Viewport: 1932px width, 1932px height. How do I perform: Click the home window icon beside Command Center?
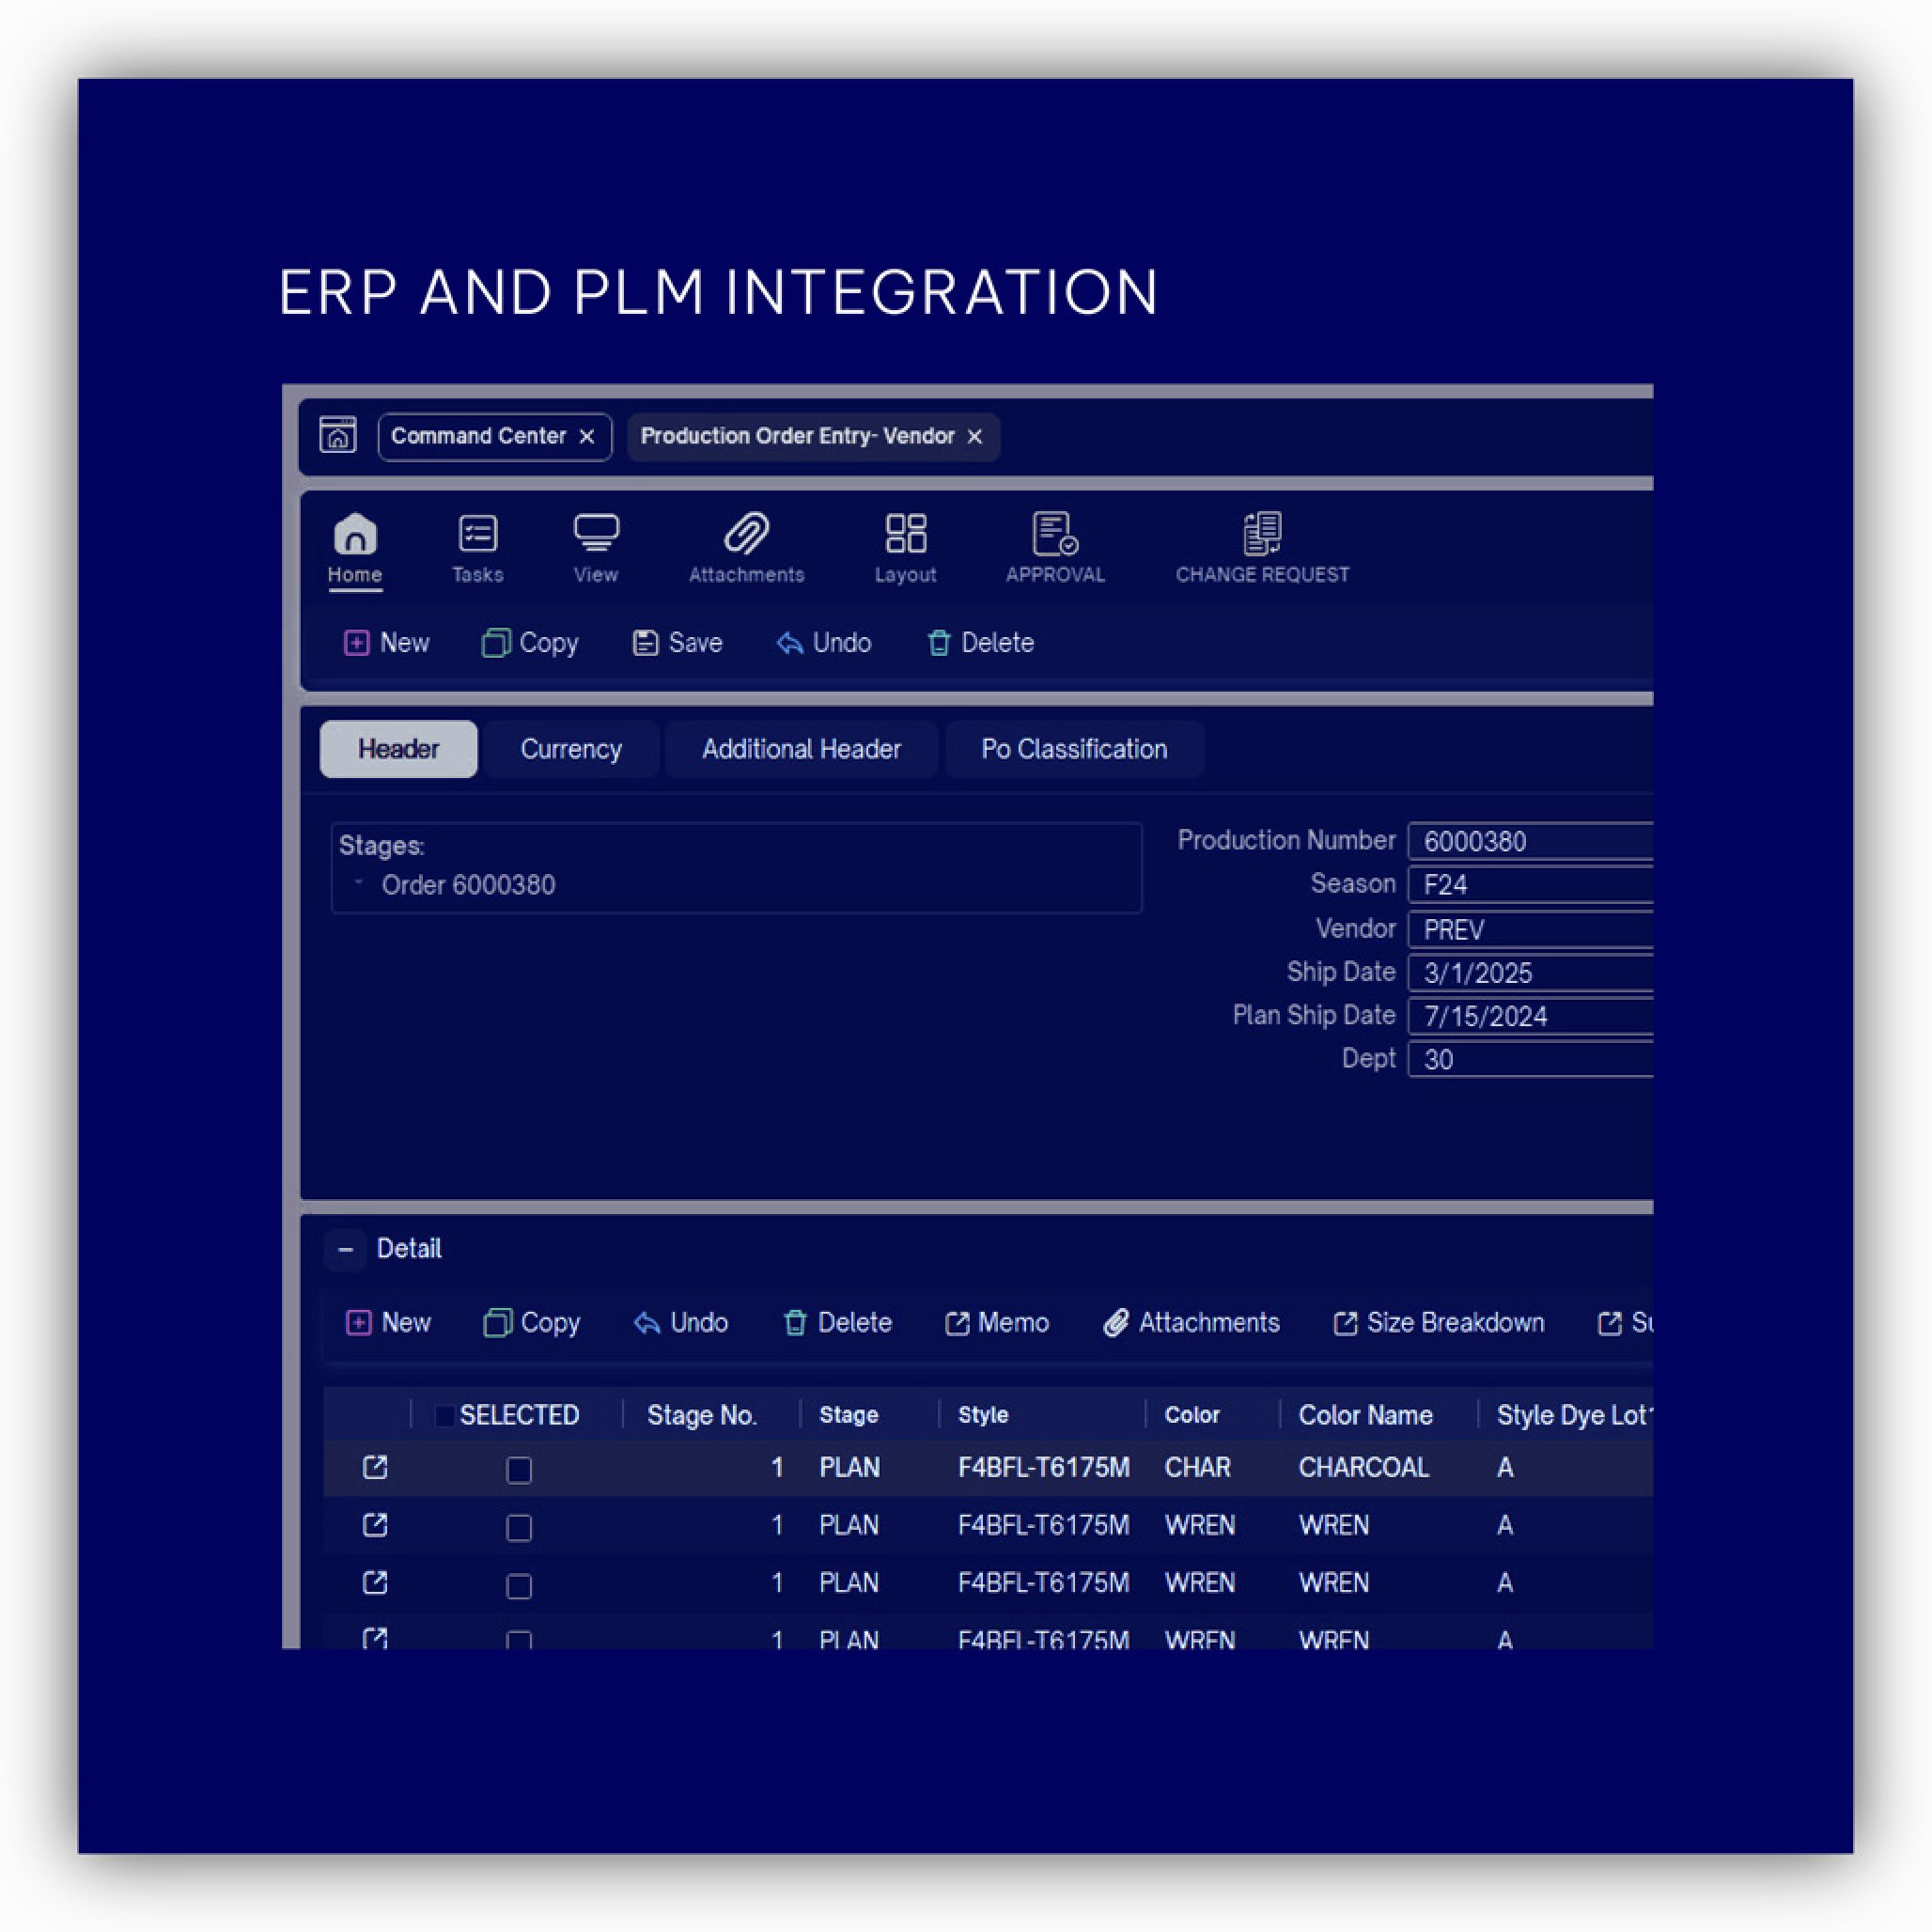coord(338,435)
